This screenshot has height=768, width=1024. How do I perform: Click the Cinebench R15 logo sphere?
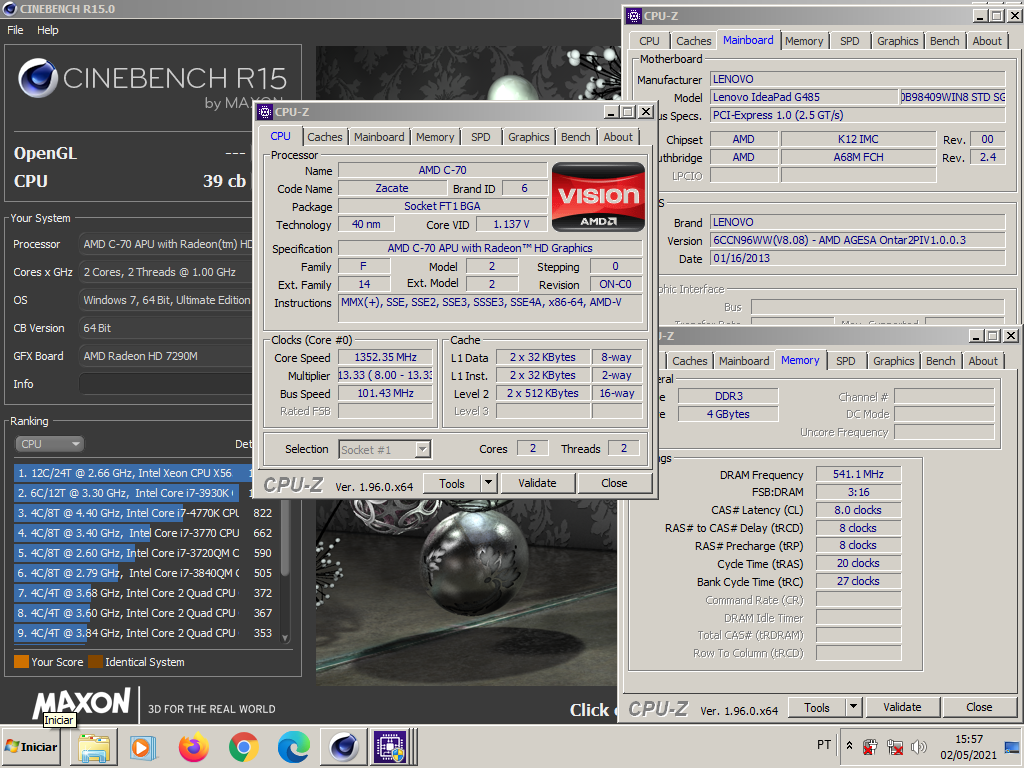pos(38,78)
